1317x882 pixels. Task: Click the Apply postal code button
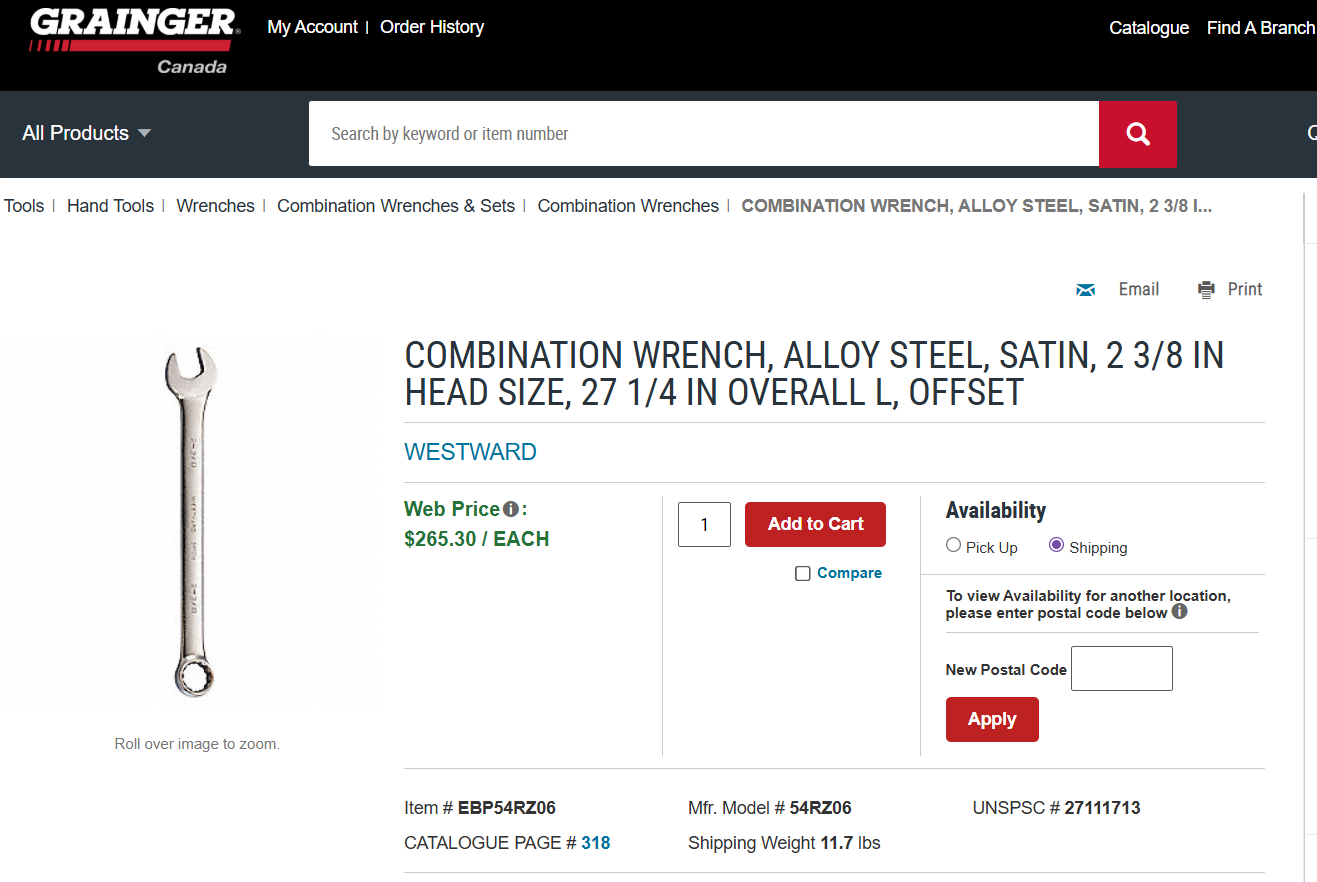point(992,719)
